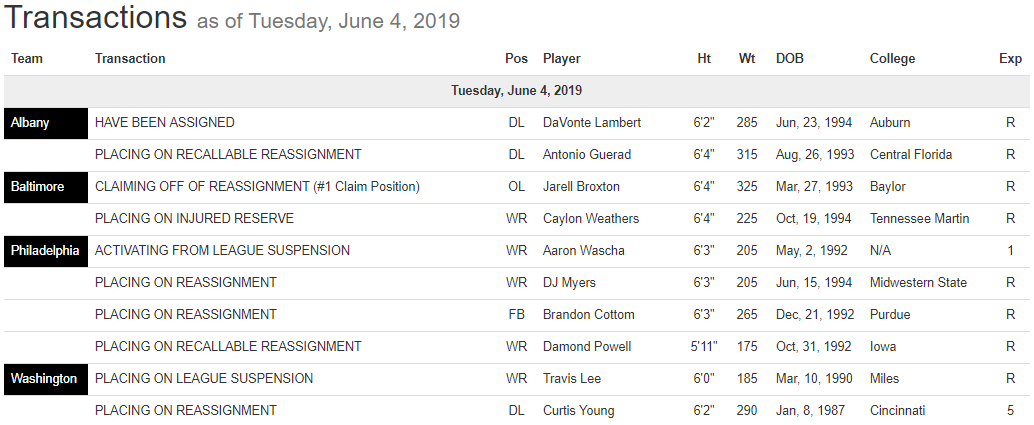Click DJ Myers player name
The height and width of the screenshot is (425, 1034).
click(569, 283)
